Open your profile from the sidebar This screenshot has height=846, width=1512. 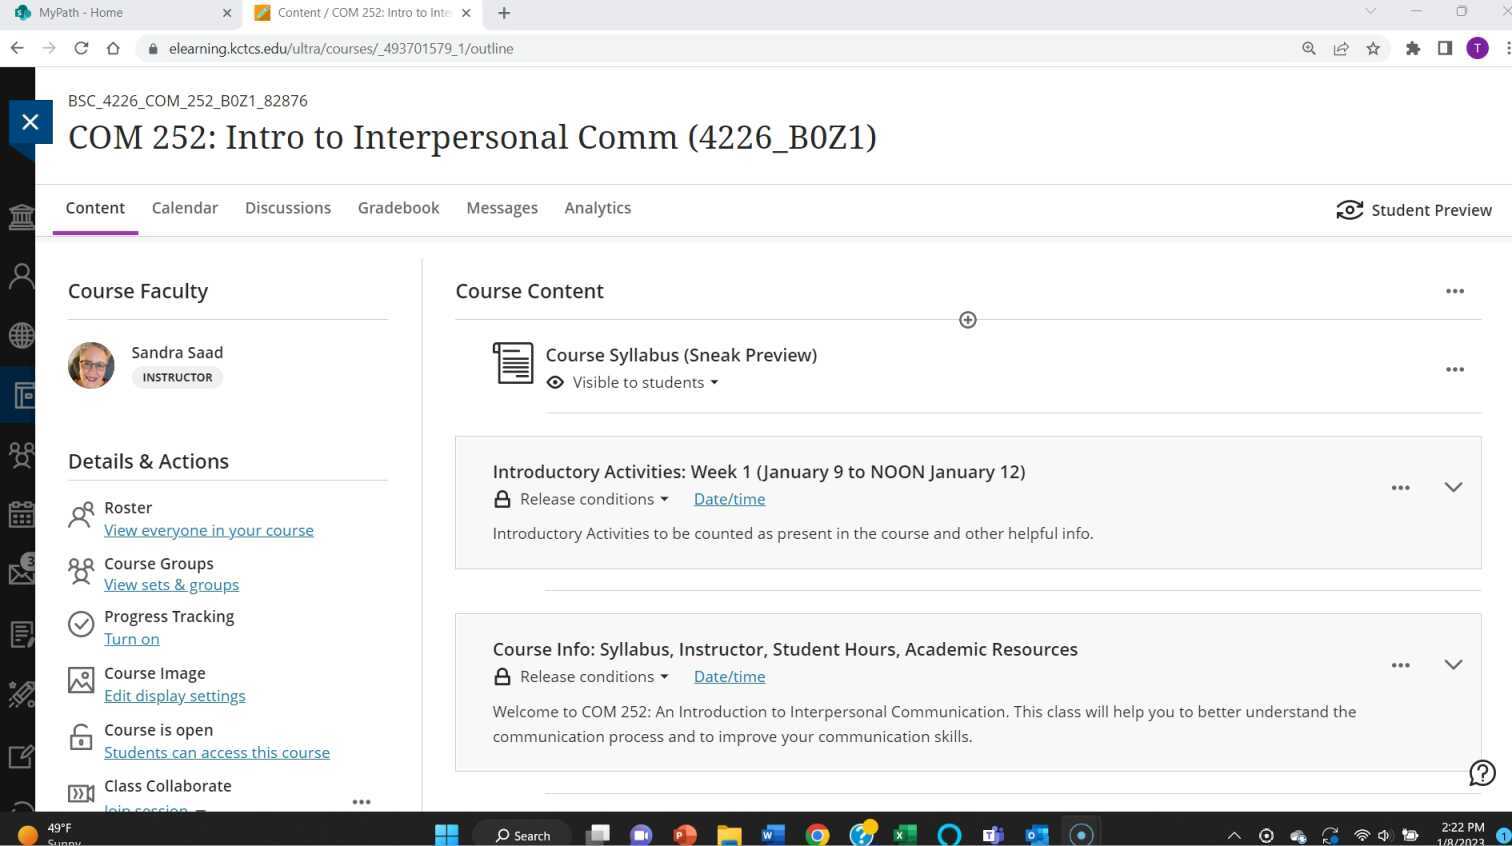click(22, 275)
